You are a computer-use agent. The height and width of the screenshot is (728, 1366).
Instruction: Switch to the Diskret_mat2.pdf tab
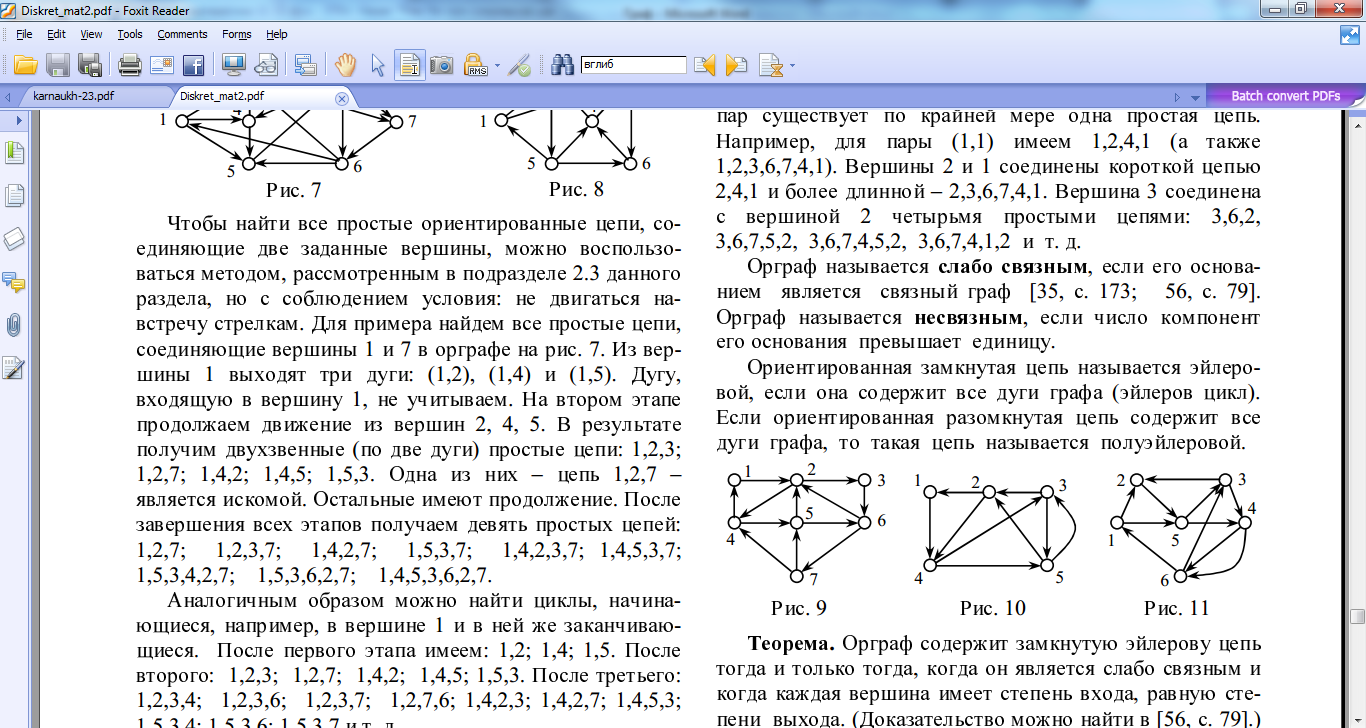[x=222, y=96]
